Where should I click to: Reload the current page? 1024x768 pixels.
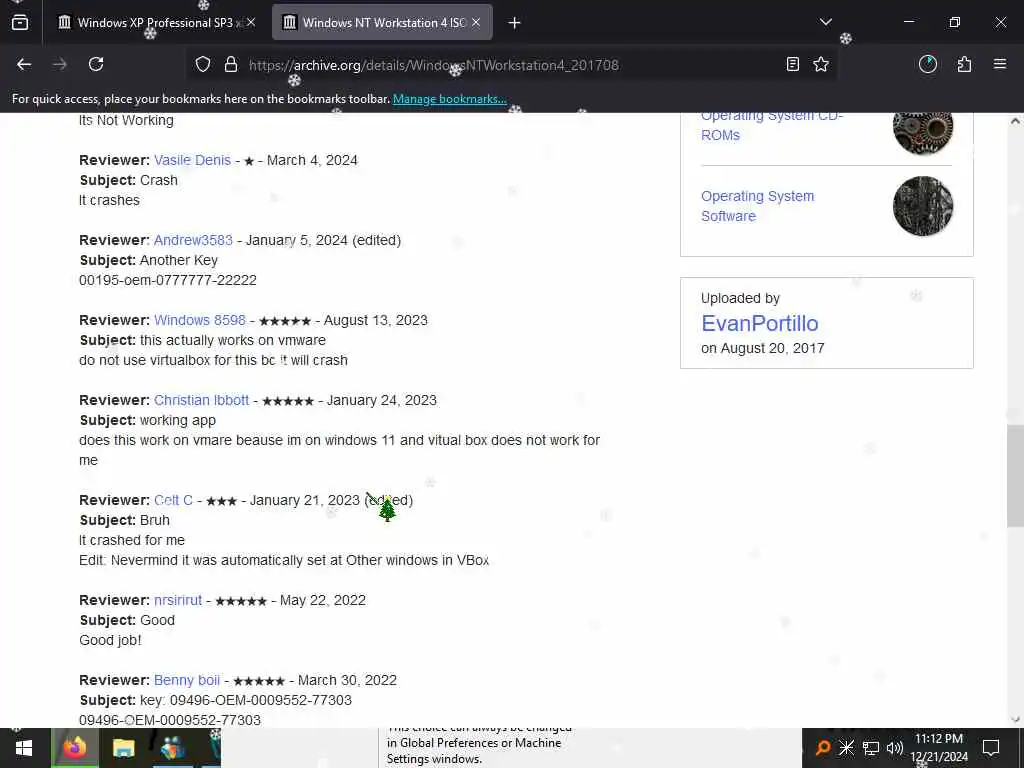coord(96,64)
